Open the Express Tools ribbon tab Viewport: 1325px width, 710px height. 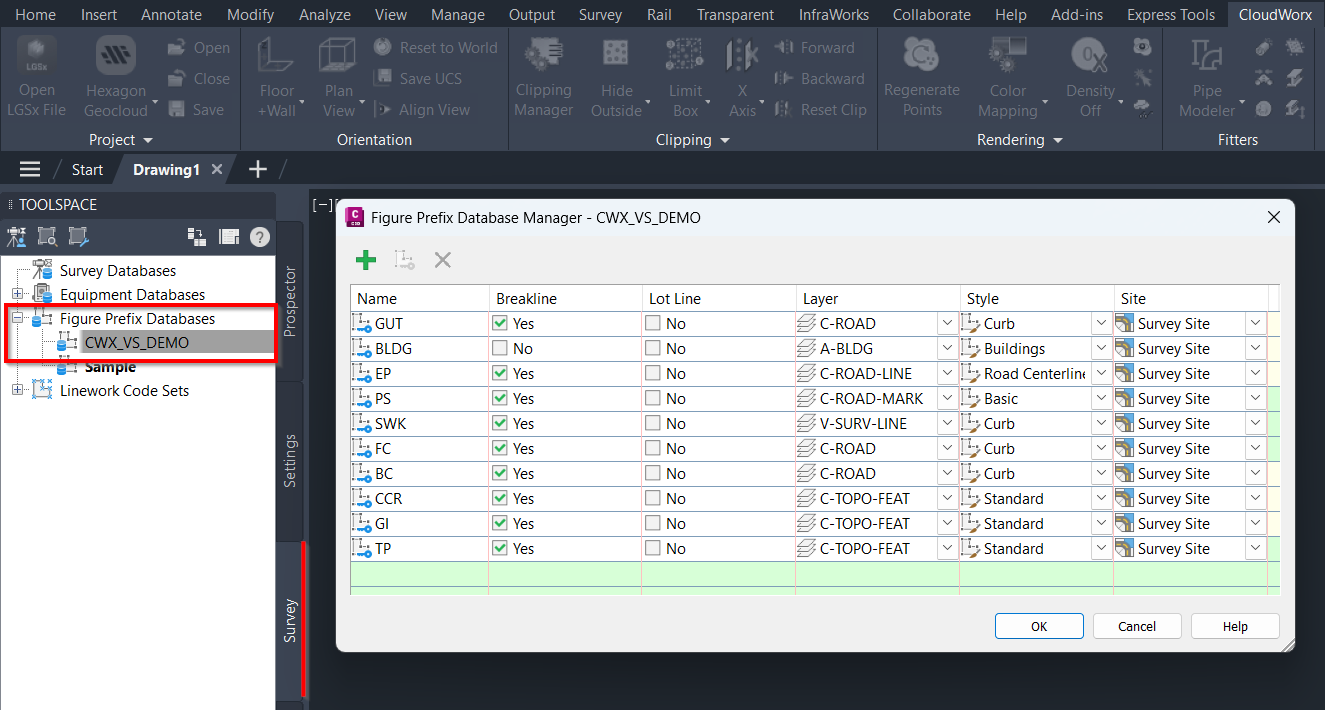coord(1171,15)
